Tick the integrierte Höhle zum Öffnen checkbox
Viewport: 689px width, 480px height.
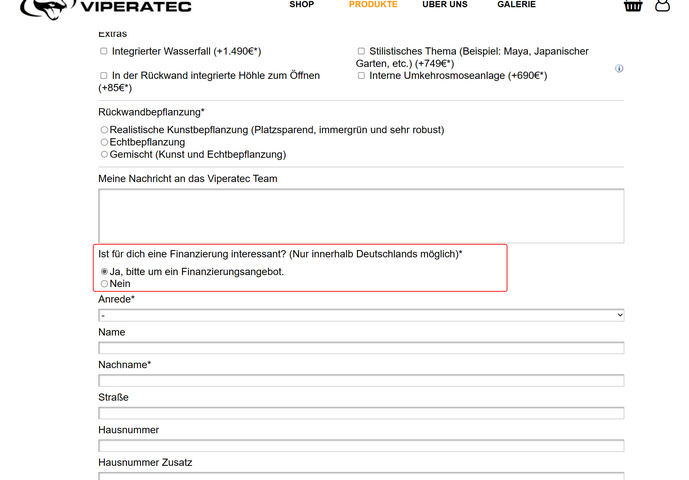(104, 75)
